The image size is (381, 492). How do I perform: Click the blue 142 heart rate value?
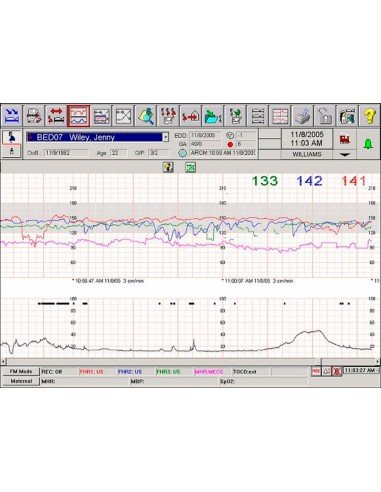tap(309, 181)
